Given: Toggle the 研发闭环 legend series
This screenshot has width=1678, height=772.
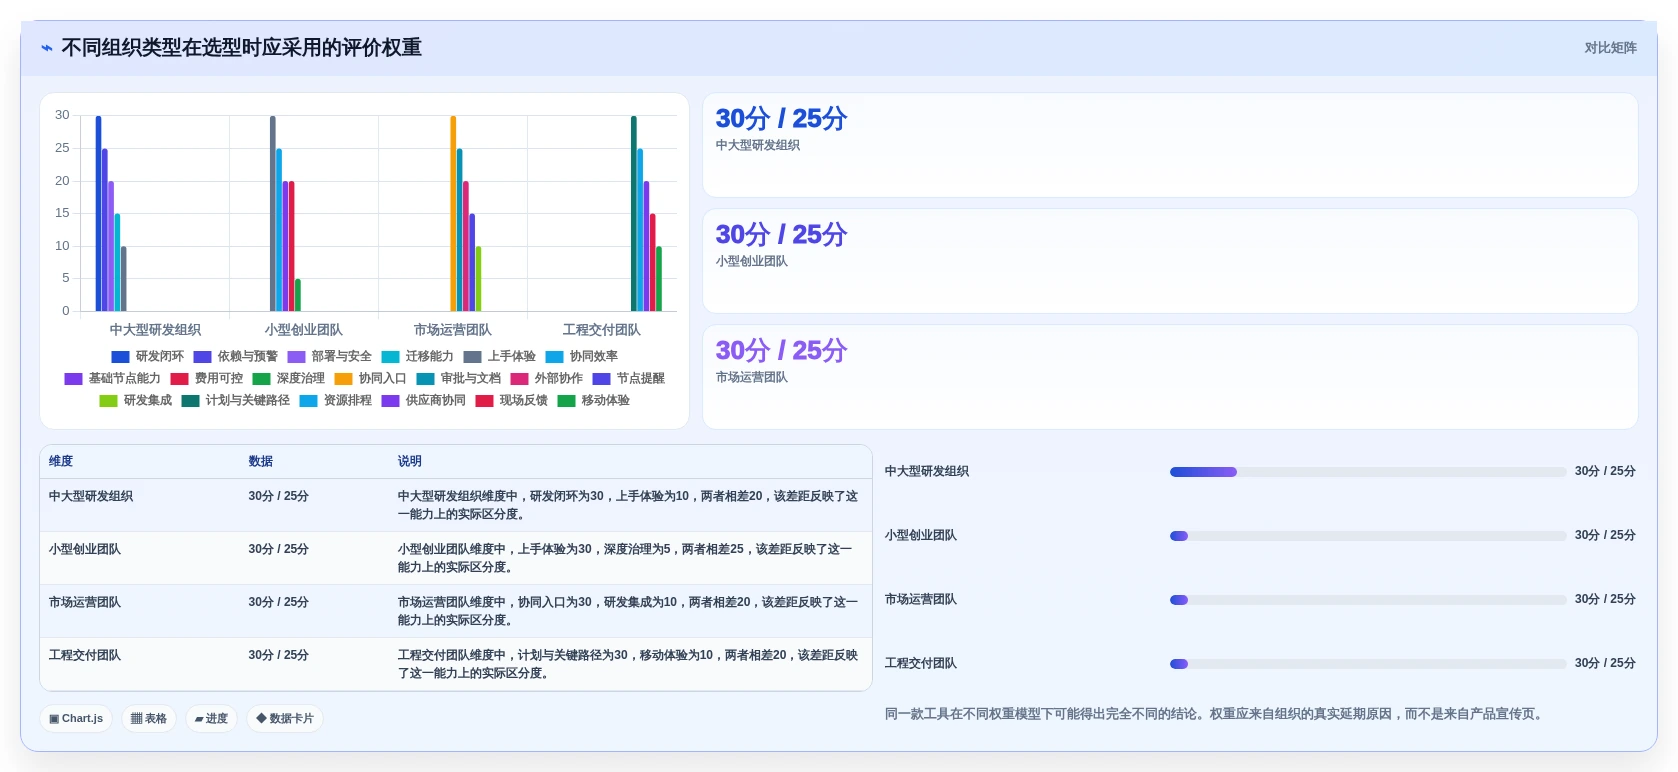Looking at the screenshot, I should [148, 356].
